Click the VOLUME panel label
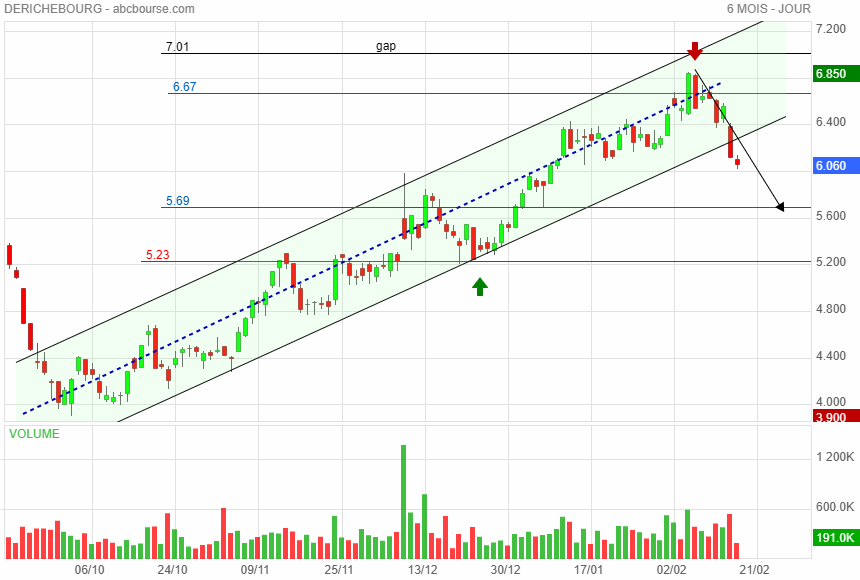The width and height of the screenshot is (860, 580). click(x=34, y=434)
